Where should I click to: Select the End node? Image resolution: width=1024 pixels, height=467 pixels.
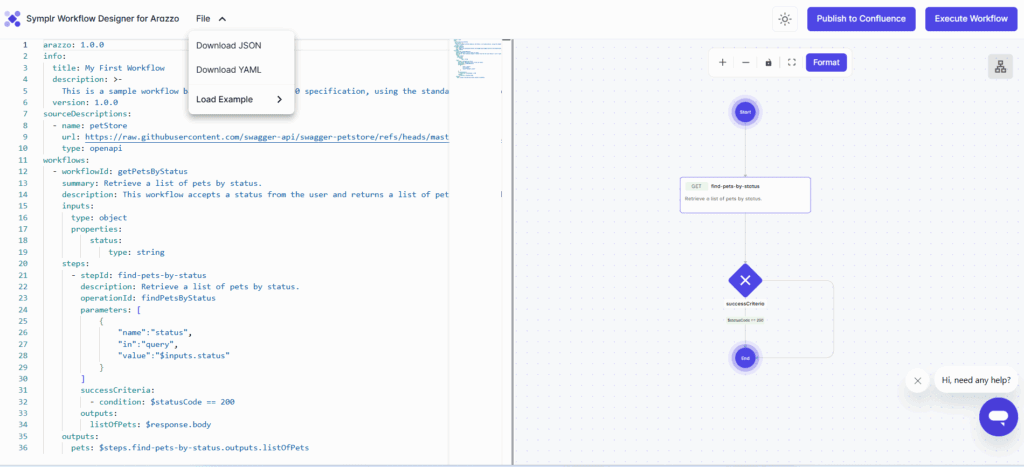744,358
